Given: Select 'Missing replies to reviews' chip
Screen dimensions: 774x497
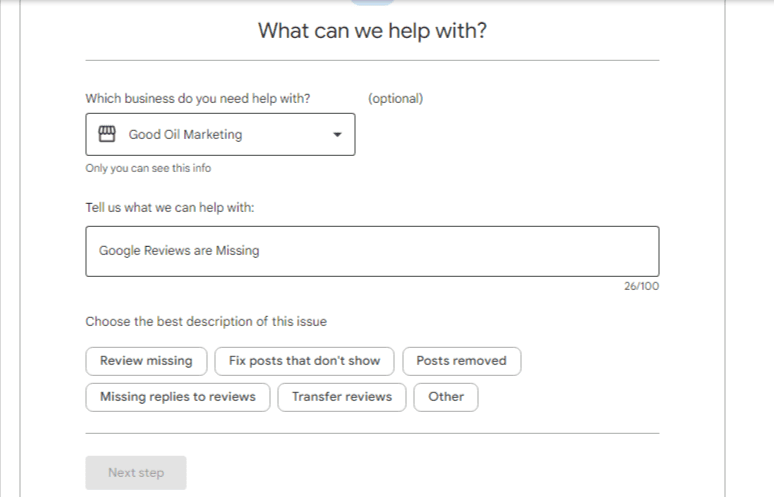Looking at the screenshot, I should [178, 397].
